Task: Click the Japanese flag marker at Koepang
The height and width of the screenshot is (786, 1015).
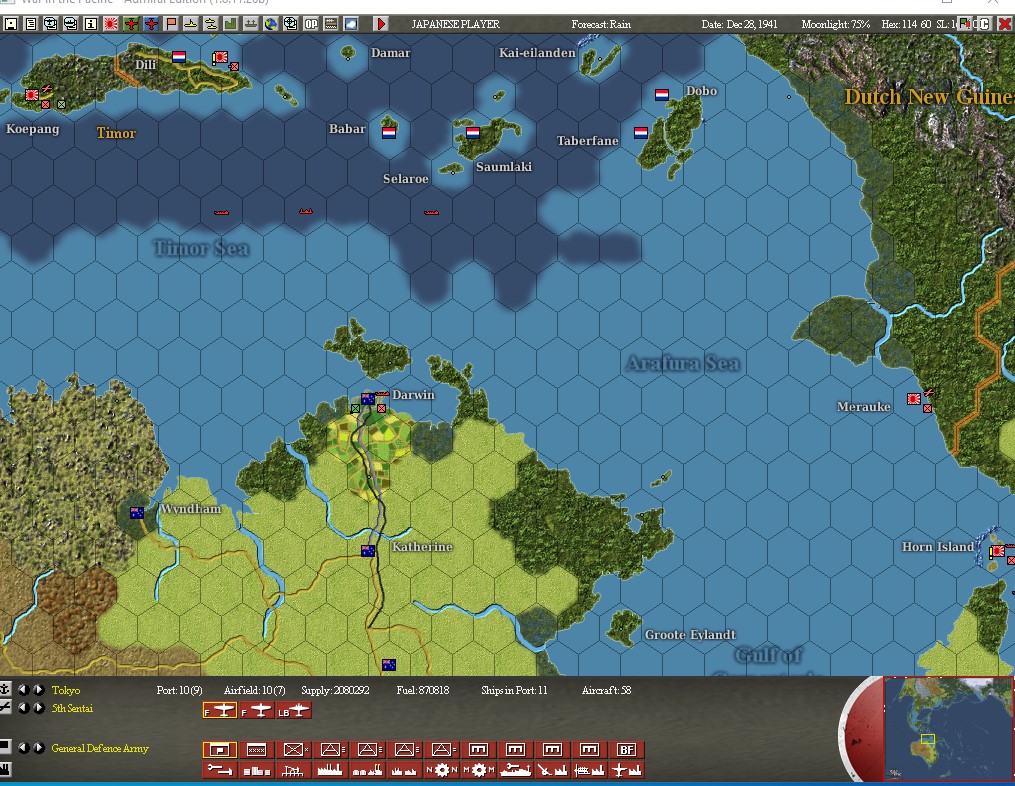Action: point(32,95)
